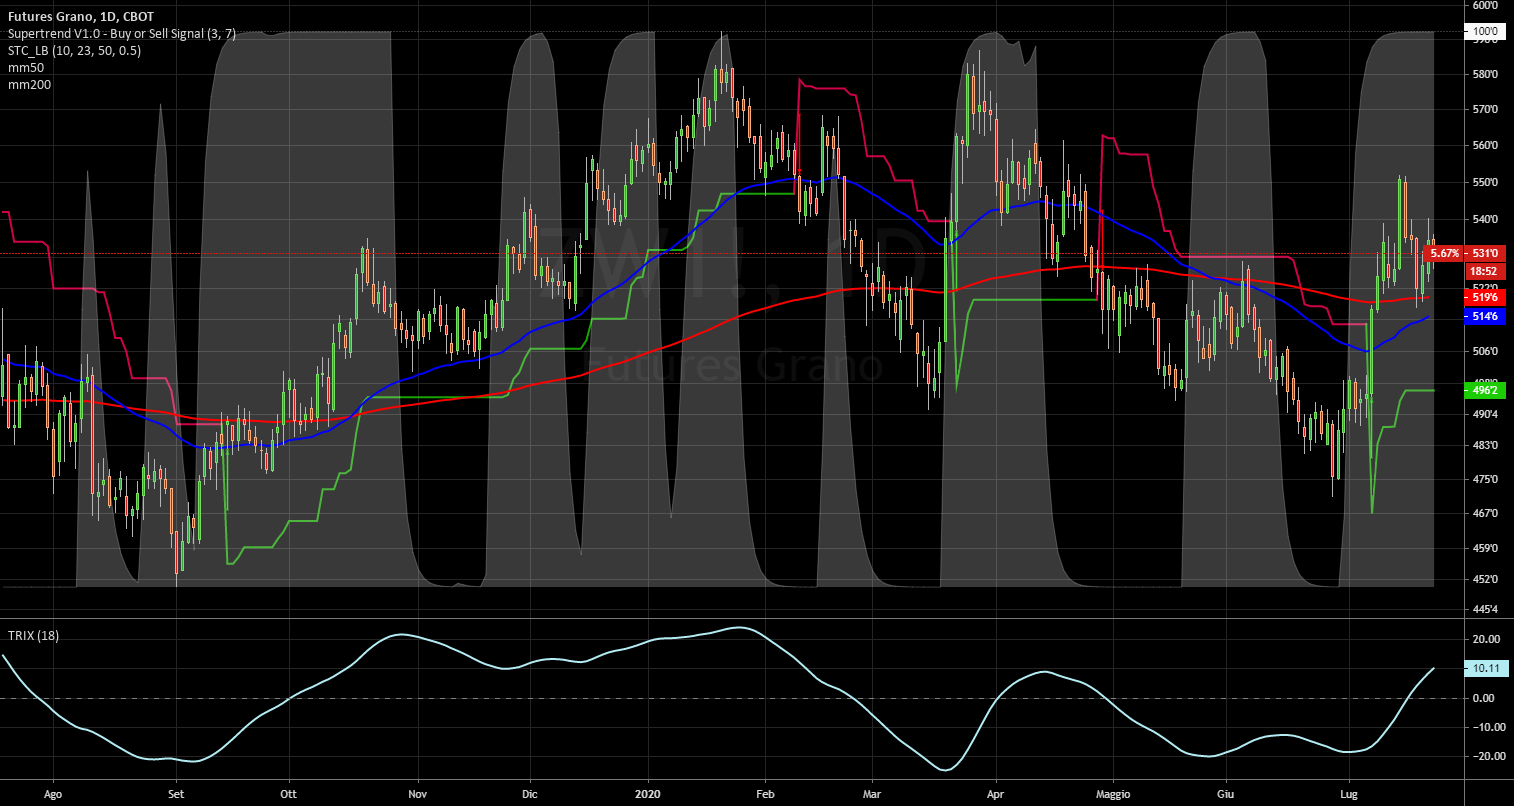1514x806 pixels.
Task: Click the 483'0 price axis tick
Action: (1485, 445)
